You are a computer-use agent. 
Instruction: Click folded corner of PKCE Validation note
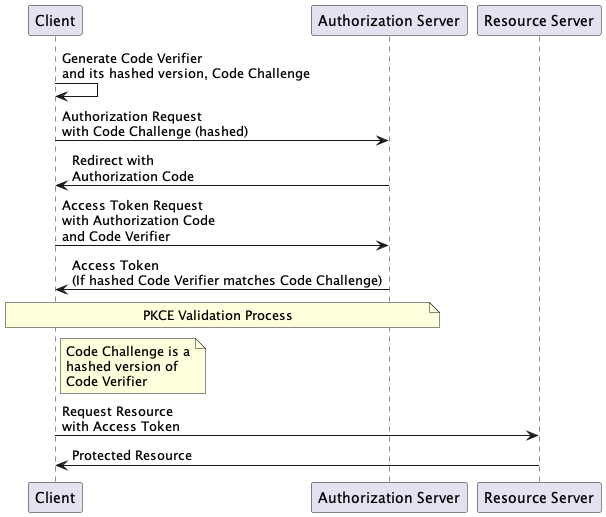(x=435, y=307)
